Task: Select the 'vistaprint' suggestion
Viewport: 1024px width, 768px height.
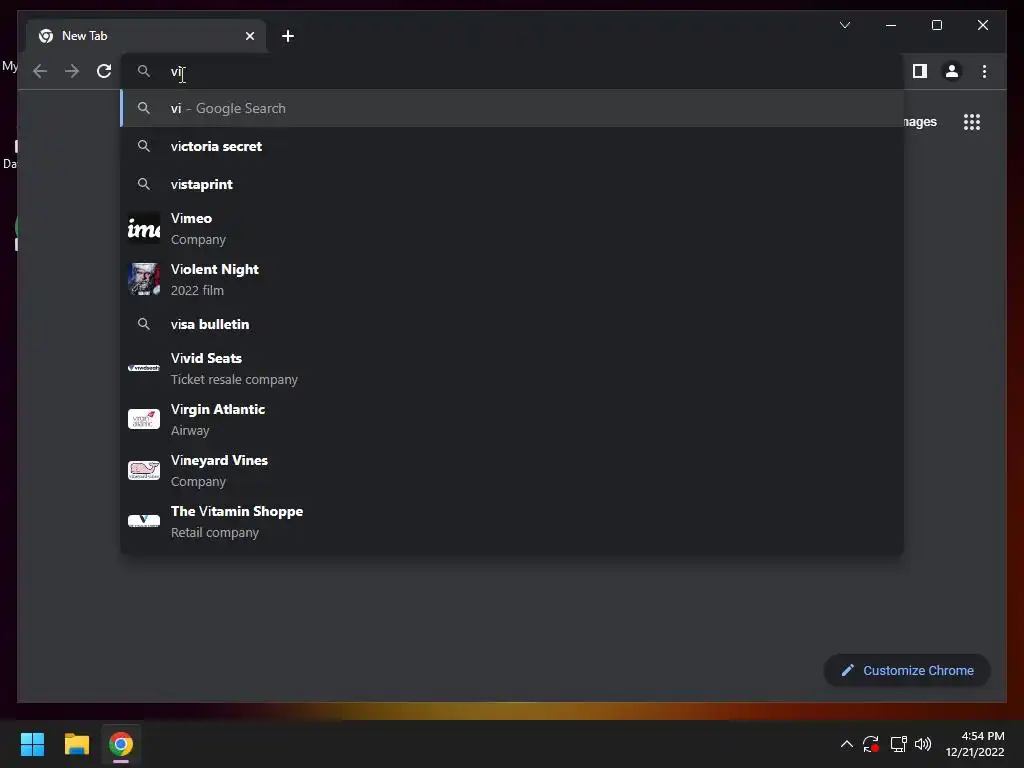Action: 512,184
